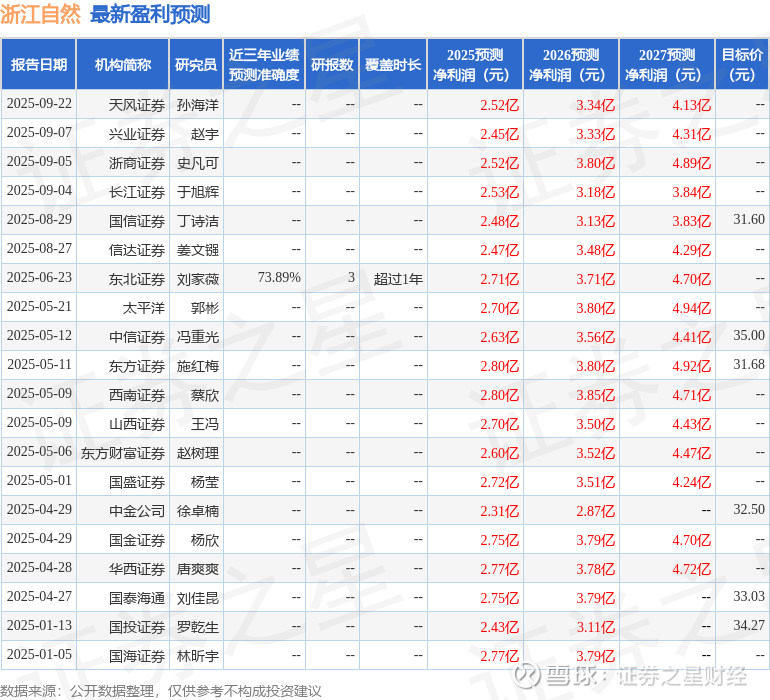The height and width of the screenshot is (700, 770).
Task: Select institution 长江证券
Action: pos(137,192)
